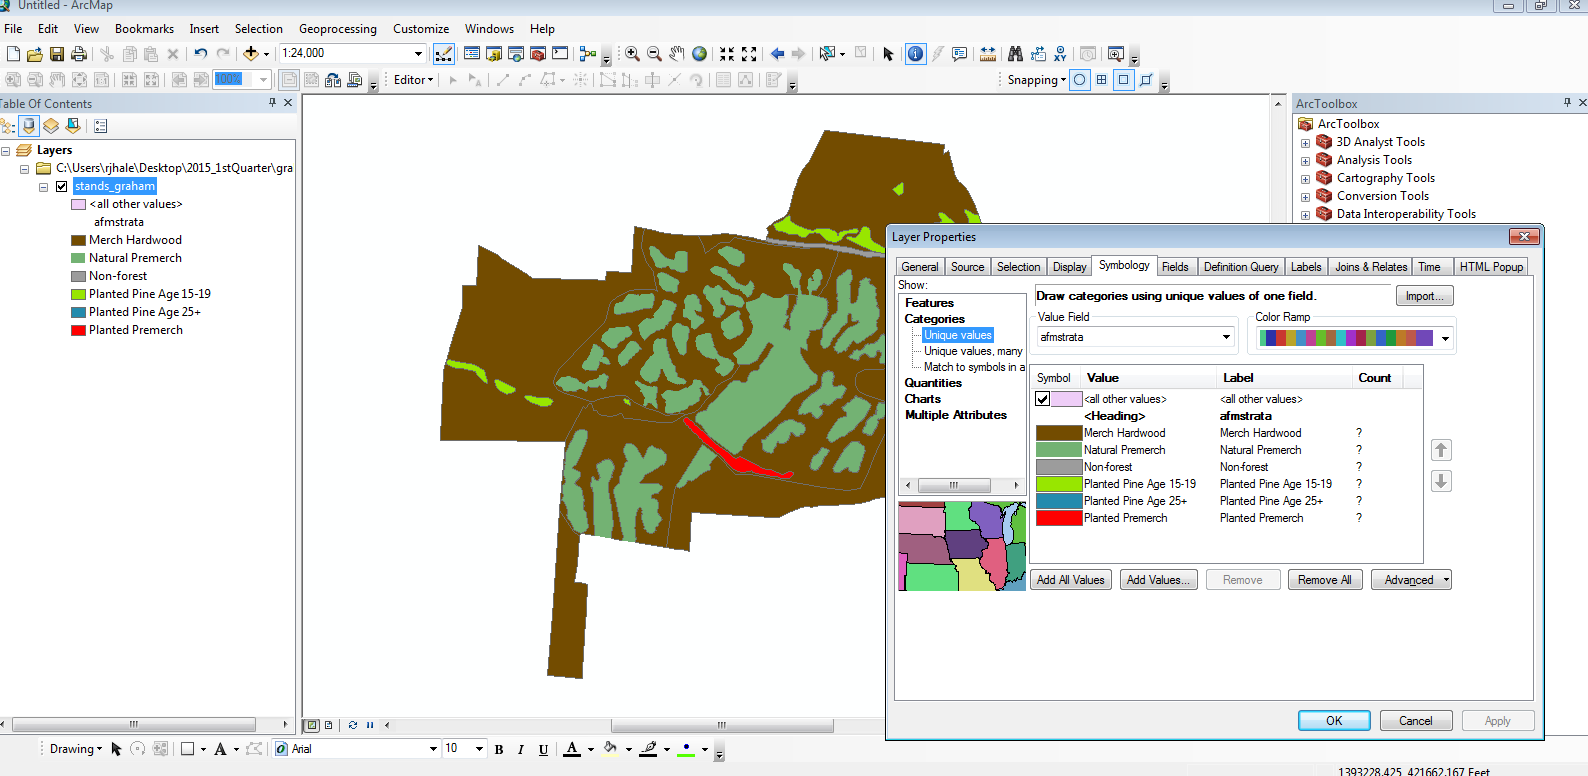Toggle Point Snapping in Snapping toolbar

coord(1080,80)
